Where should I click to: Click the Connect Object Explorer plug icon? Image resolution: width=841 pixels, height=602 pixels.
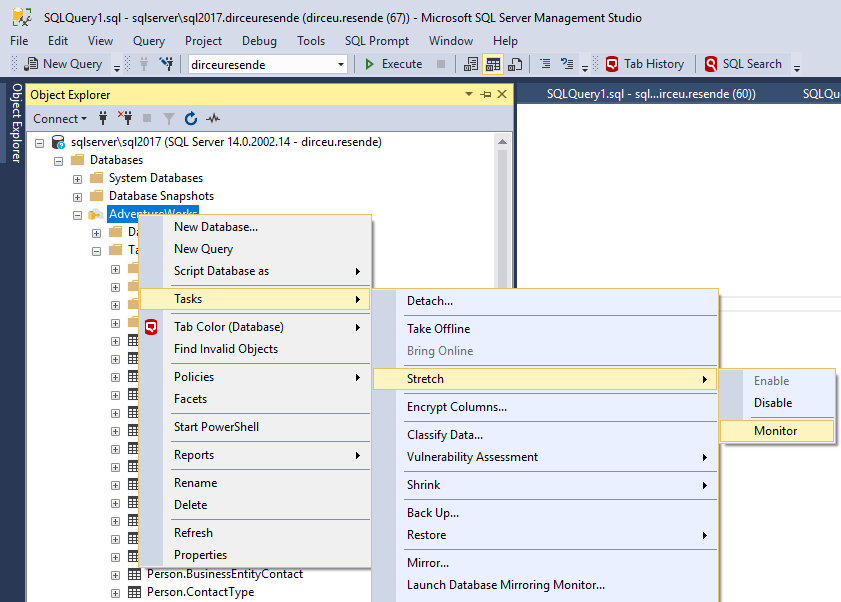tap(103, 118)
